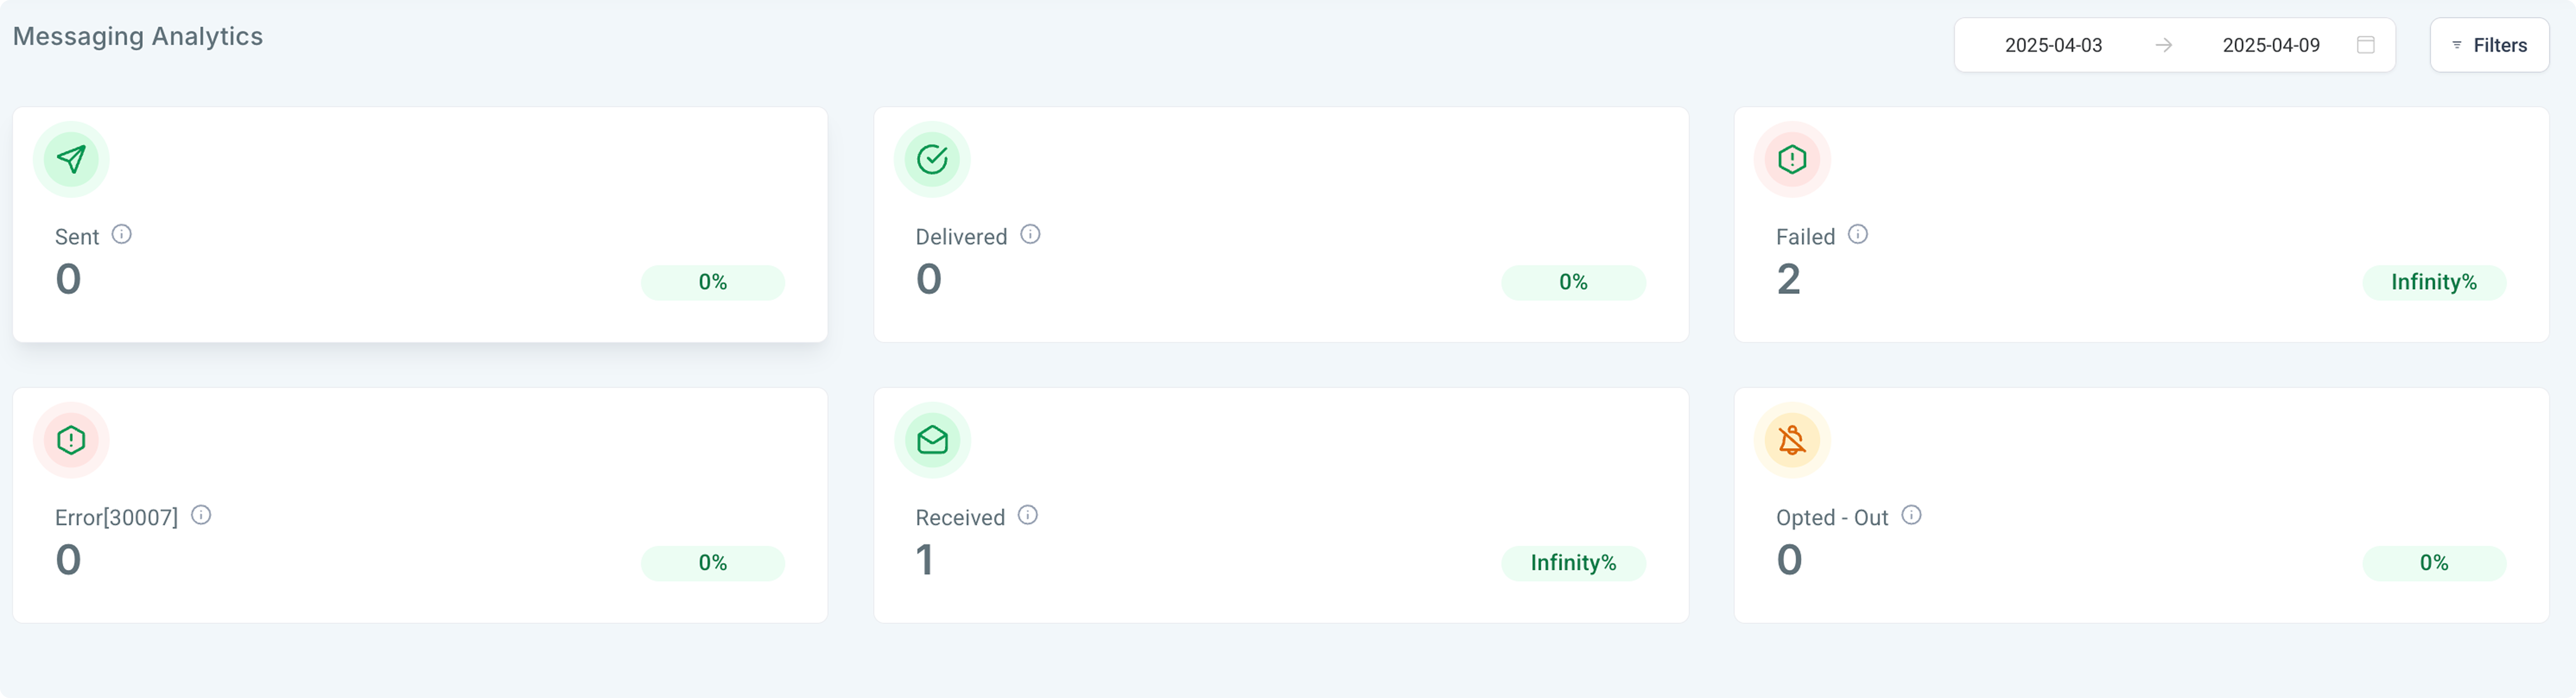Image resolution: width=2576 pixels, height=698 pixels.
Task: Click the info icon beside Opted - Out
Action: tap(1911, 515)
